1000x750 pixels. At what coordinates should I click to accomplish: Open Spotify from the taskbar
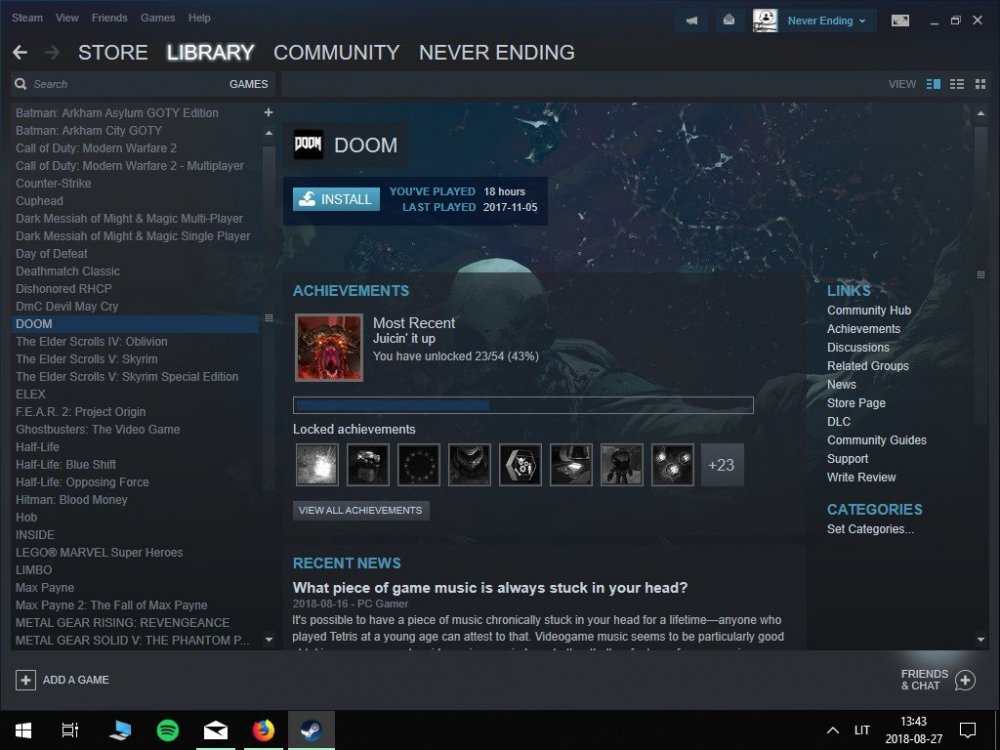click(x=168, y=730)
